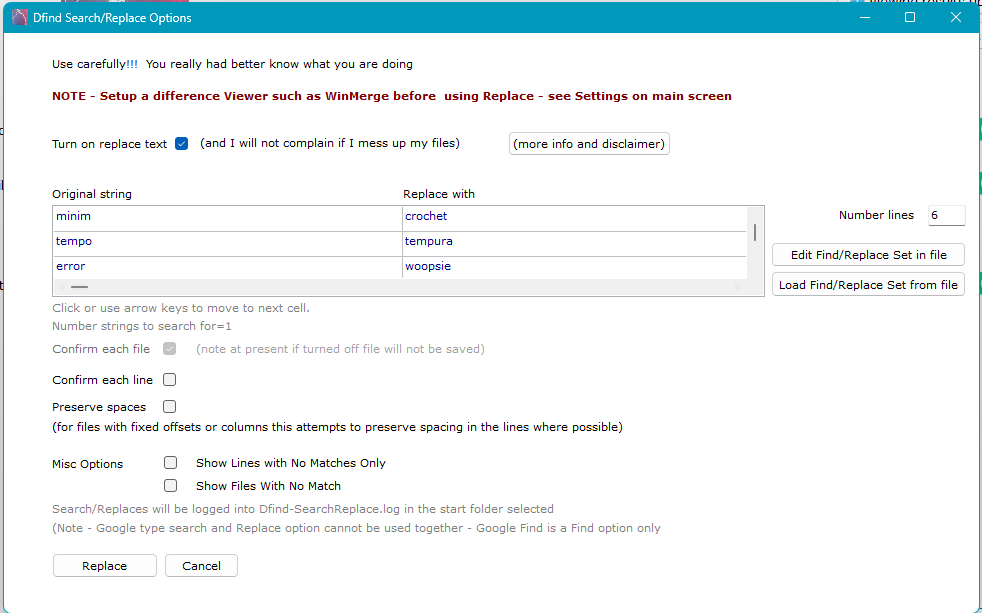The image size is (982, 613).
Task: Click the Dfind app icon in the title bar
Action: pos(17,17)
